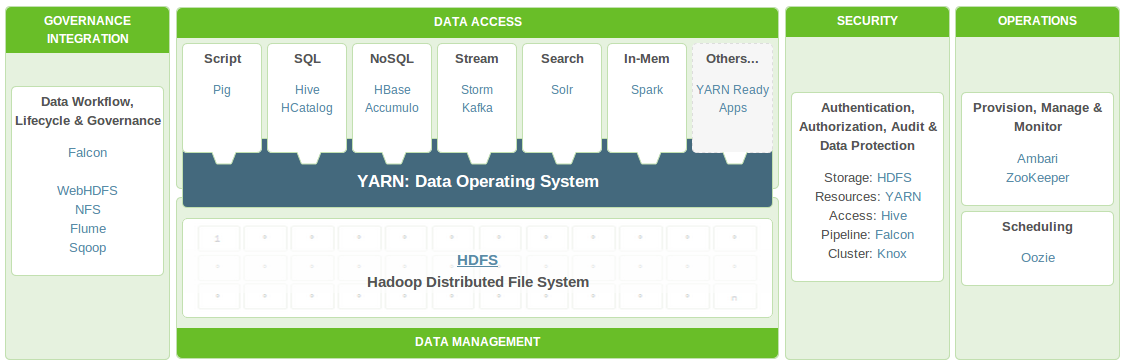Screen dimensions: 1123x363
Task: Open the Flume link
Action: tap(87, 229)
